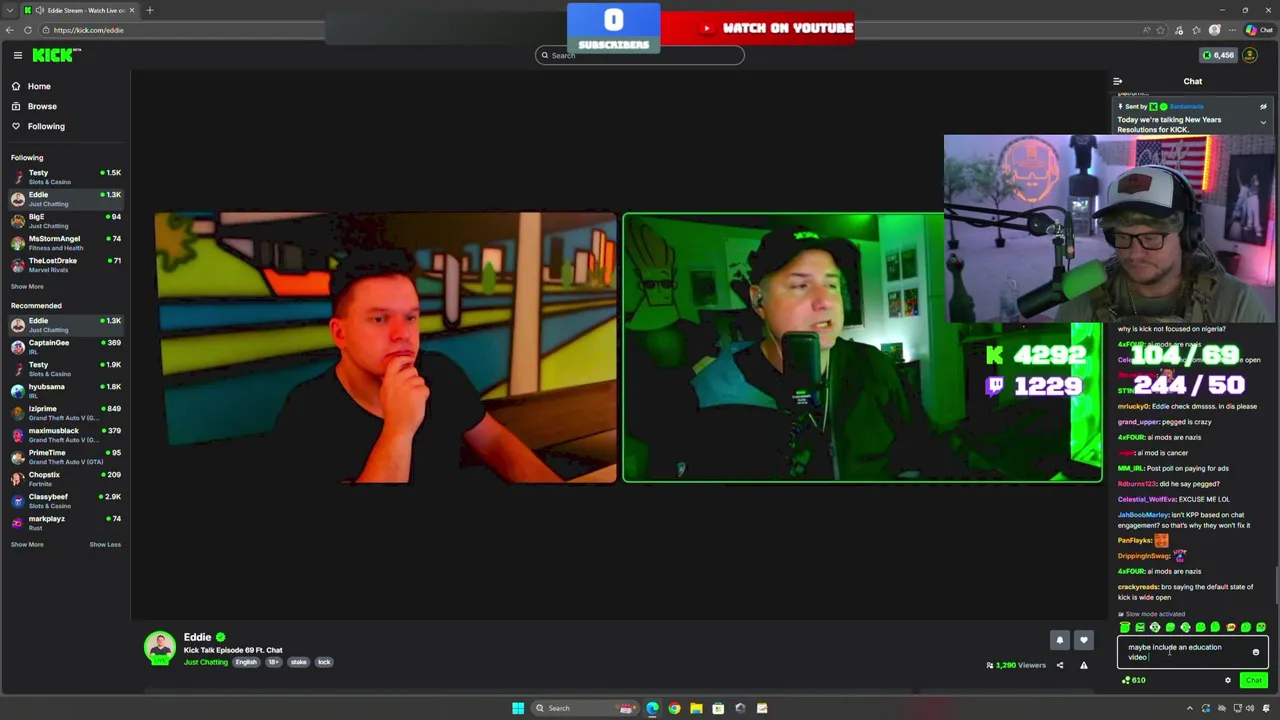The image size is (1280, 720).
Task: Share the stream via share icon
Action: coord(1060,665)
